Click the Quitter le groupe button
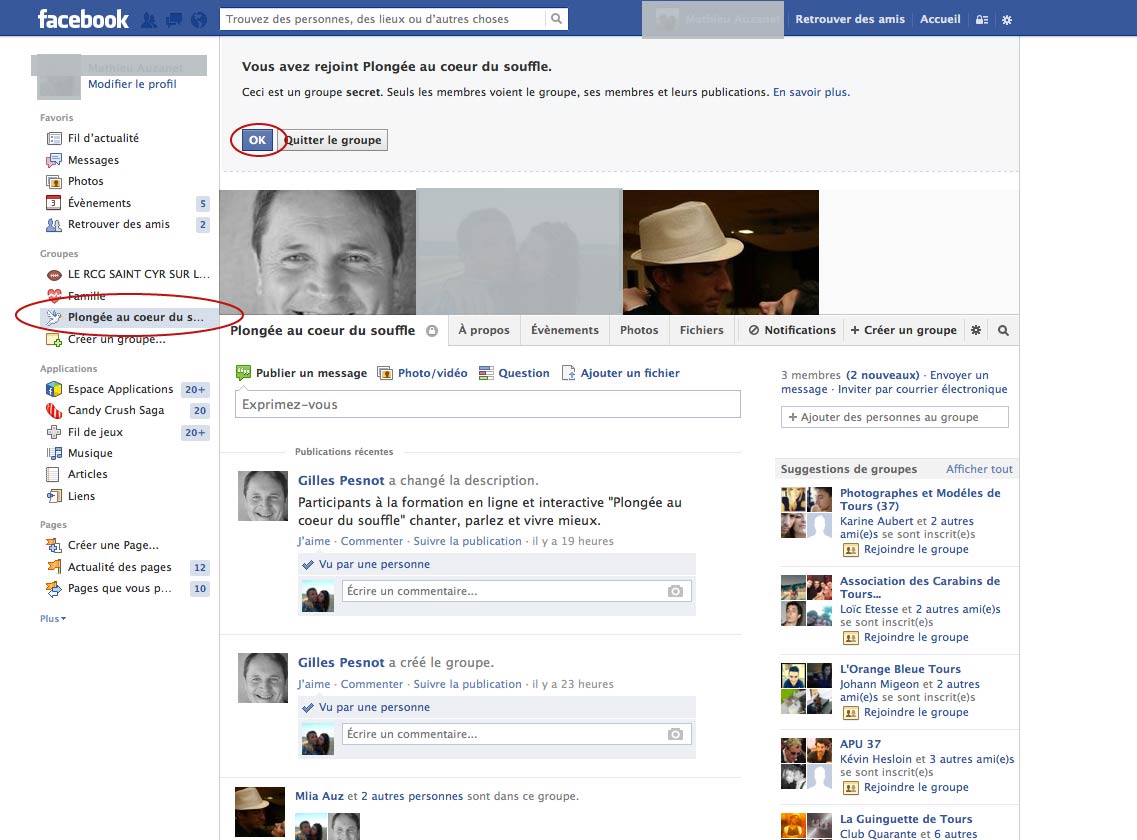Screen dimensions: 1137x840 click(333, 140)
